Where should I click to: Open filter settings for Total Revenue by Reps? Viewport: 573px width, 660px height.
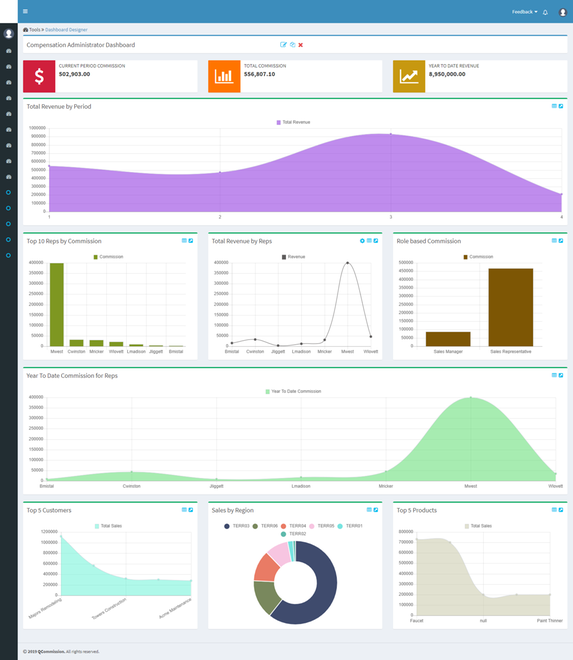tap(362, 241)
